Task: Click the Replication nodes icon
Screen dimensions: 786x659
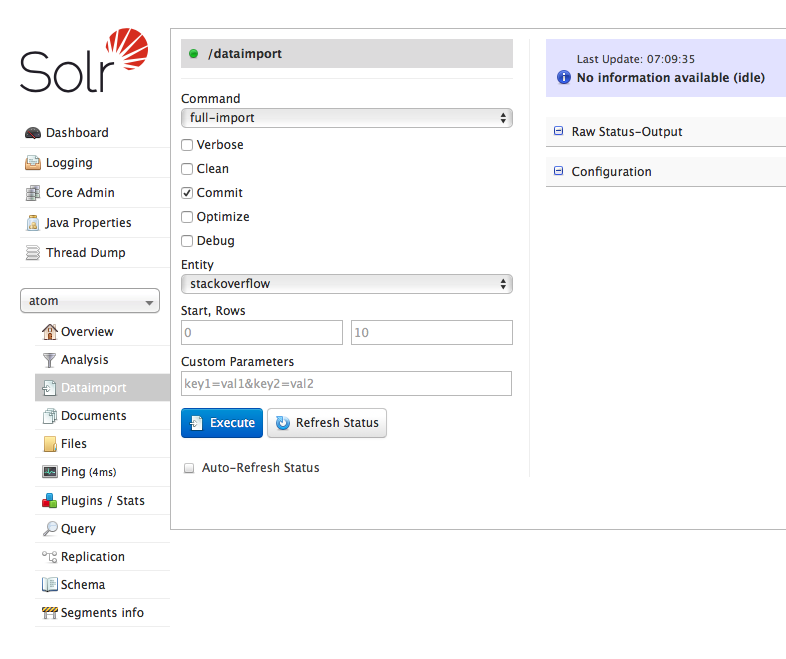Action: point(50,556)
